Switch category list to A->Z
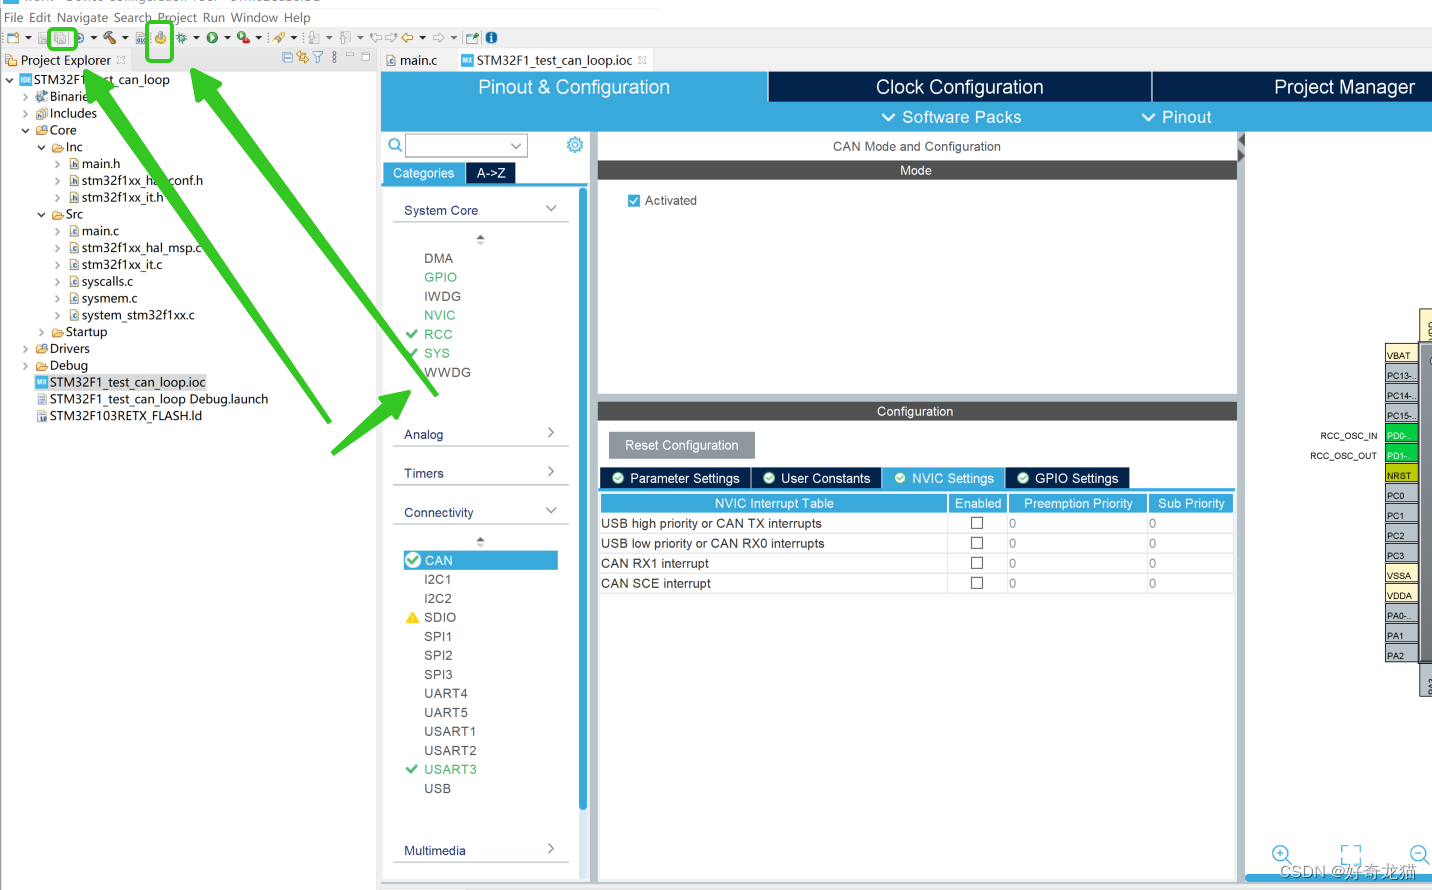 [491, 173]
